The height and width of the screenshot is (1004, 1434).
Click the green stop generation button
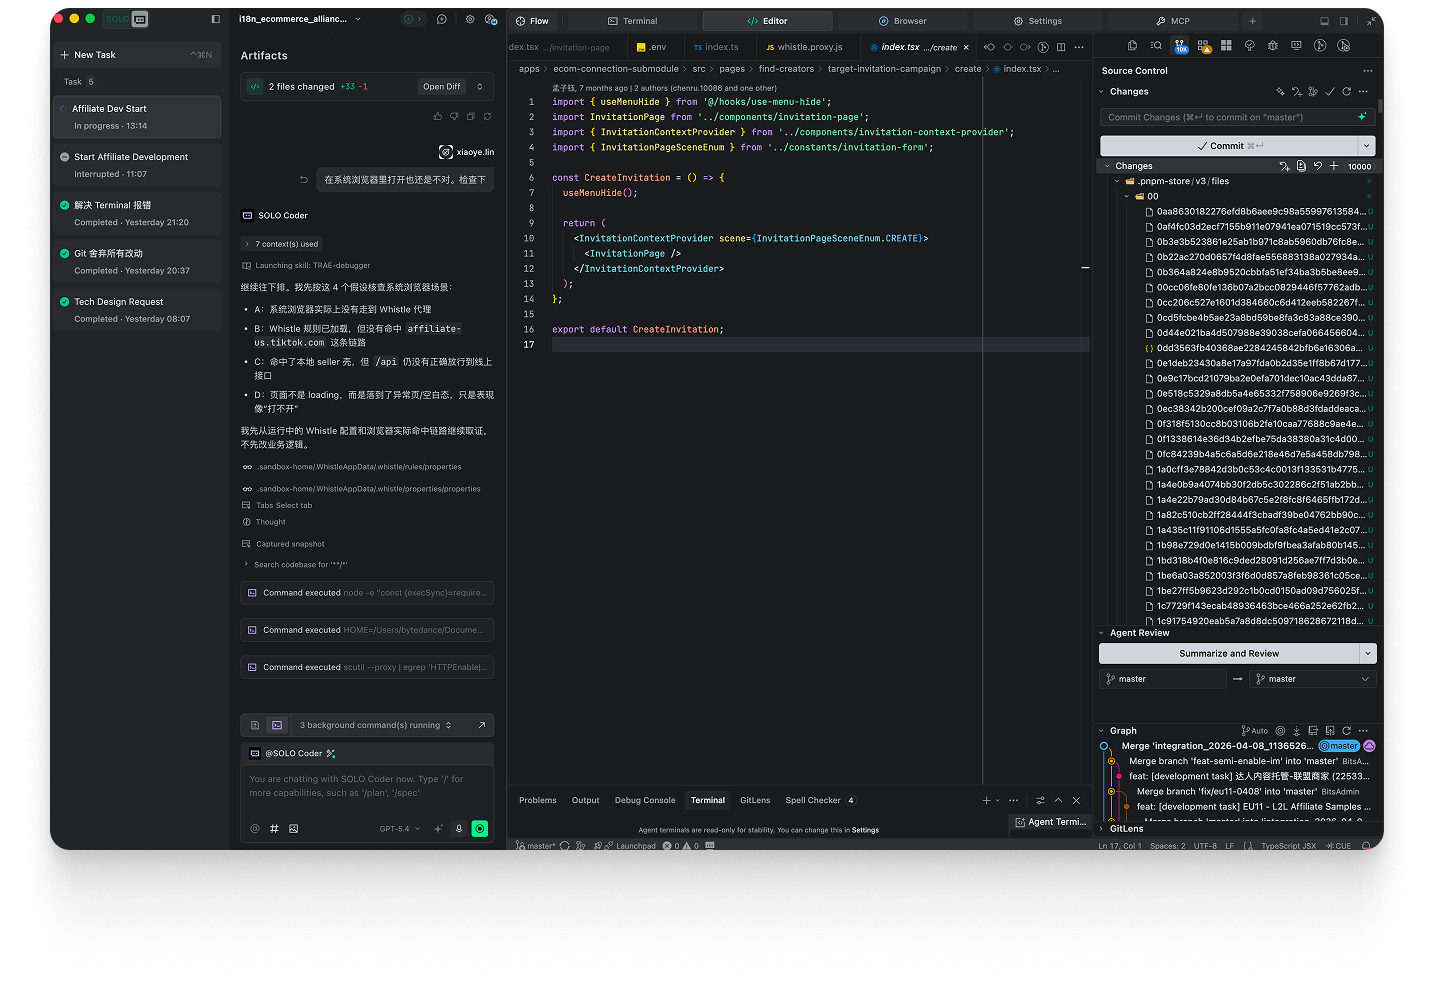(x=480, y=829)
